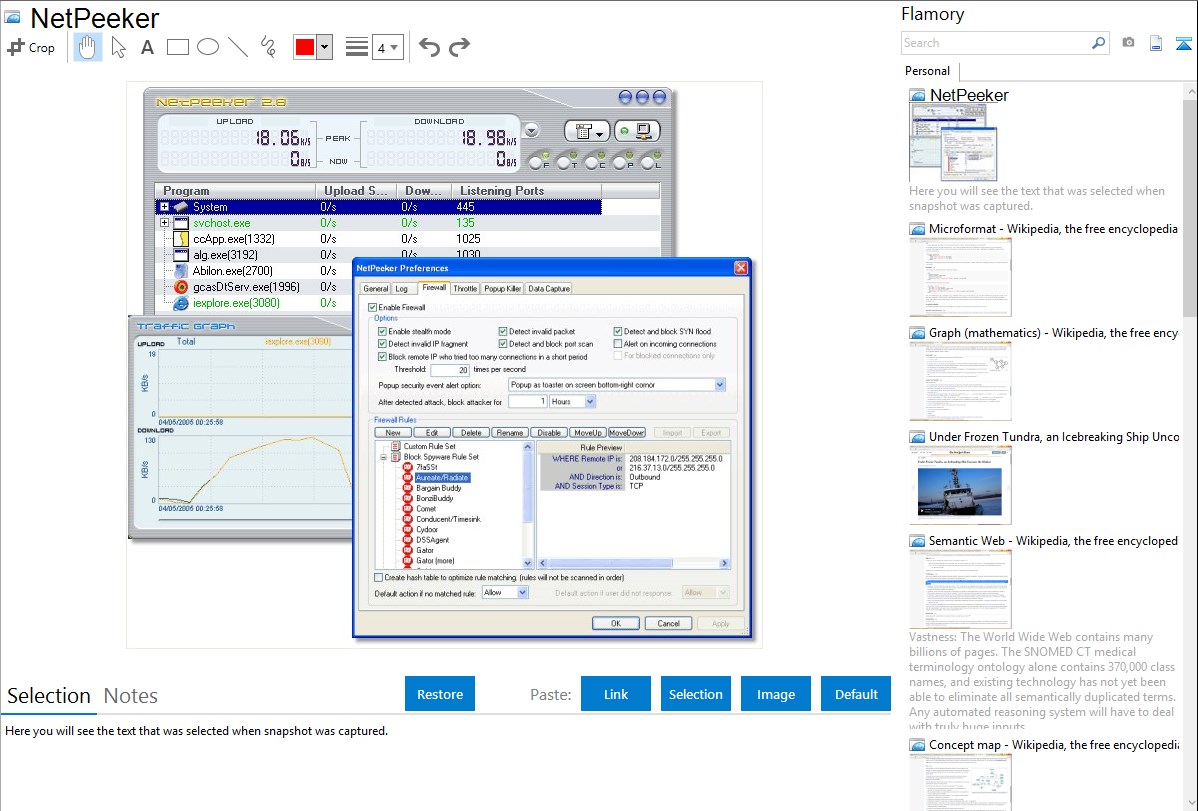Screen dimensions: 1198x811
Task: Click the Search input field
Action: [x=996, y=43]
